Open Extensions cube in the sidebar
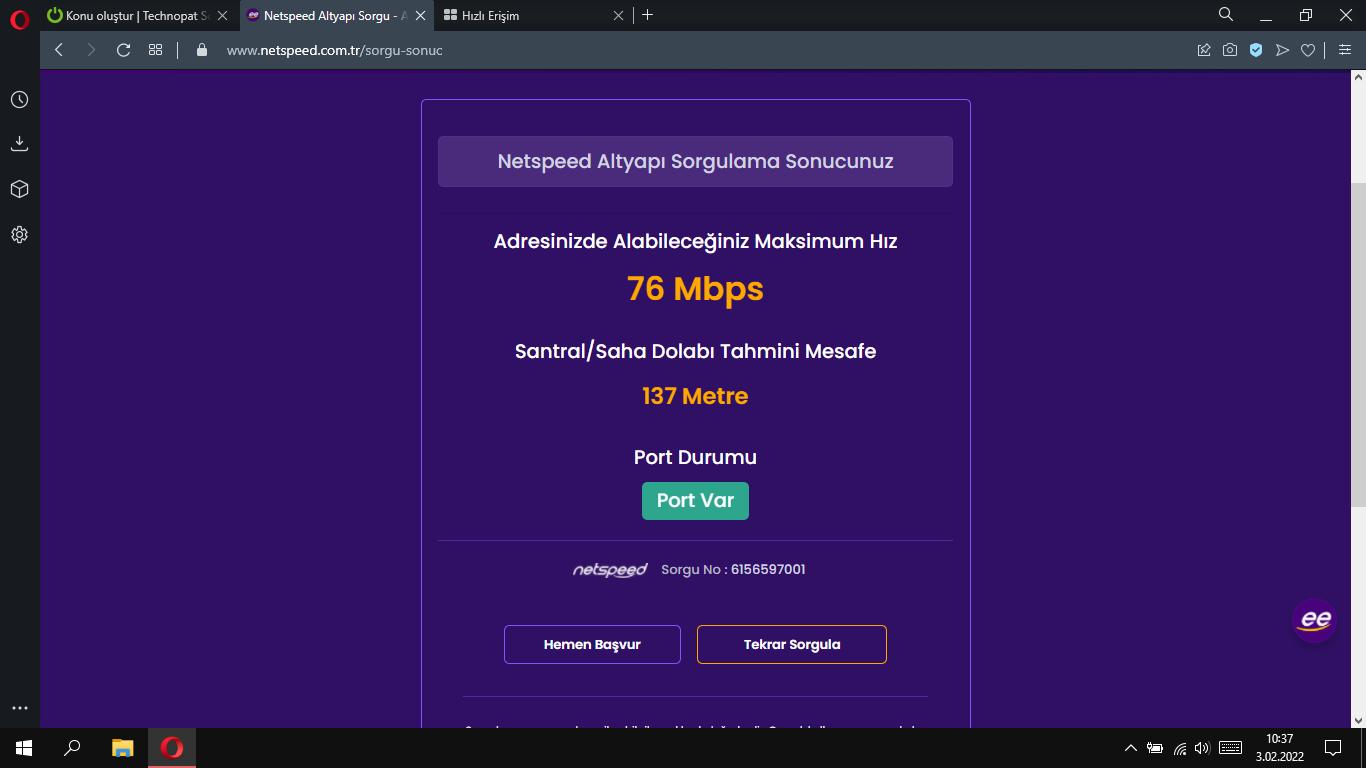The image size is (1366, 768). [19, 189]
